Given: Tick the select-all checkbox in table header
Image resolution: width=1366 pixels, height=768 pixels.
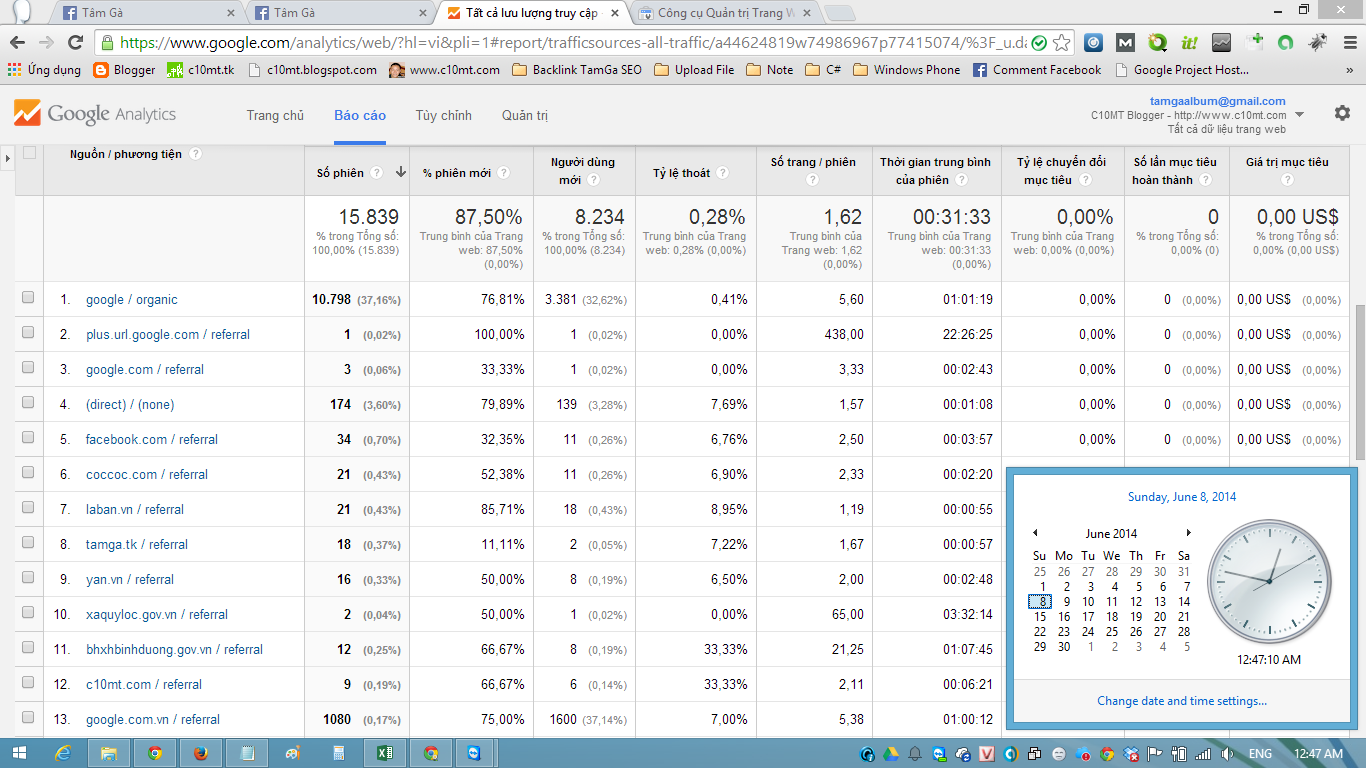Looking at the screenshot, I should 29,153.
